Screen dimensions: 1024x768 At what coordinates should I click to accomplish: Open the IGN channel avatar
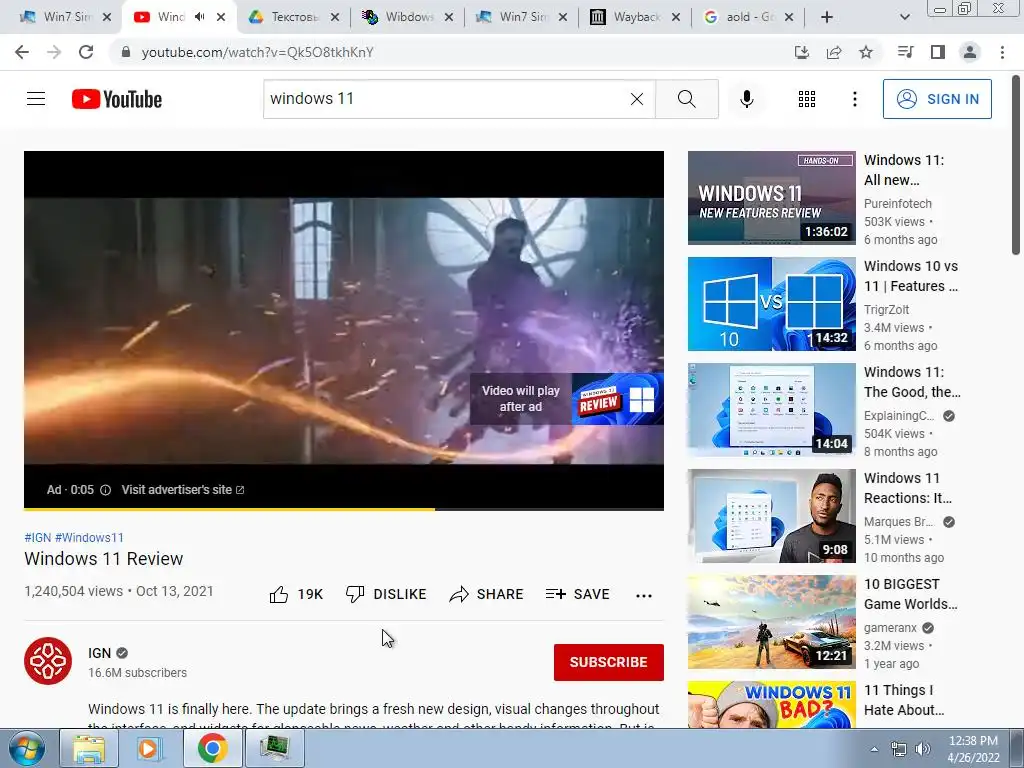click(48, 661)
